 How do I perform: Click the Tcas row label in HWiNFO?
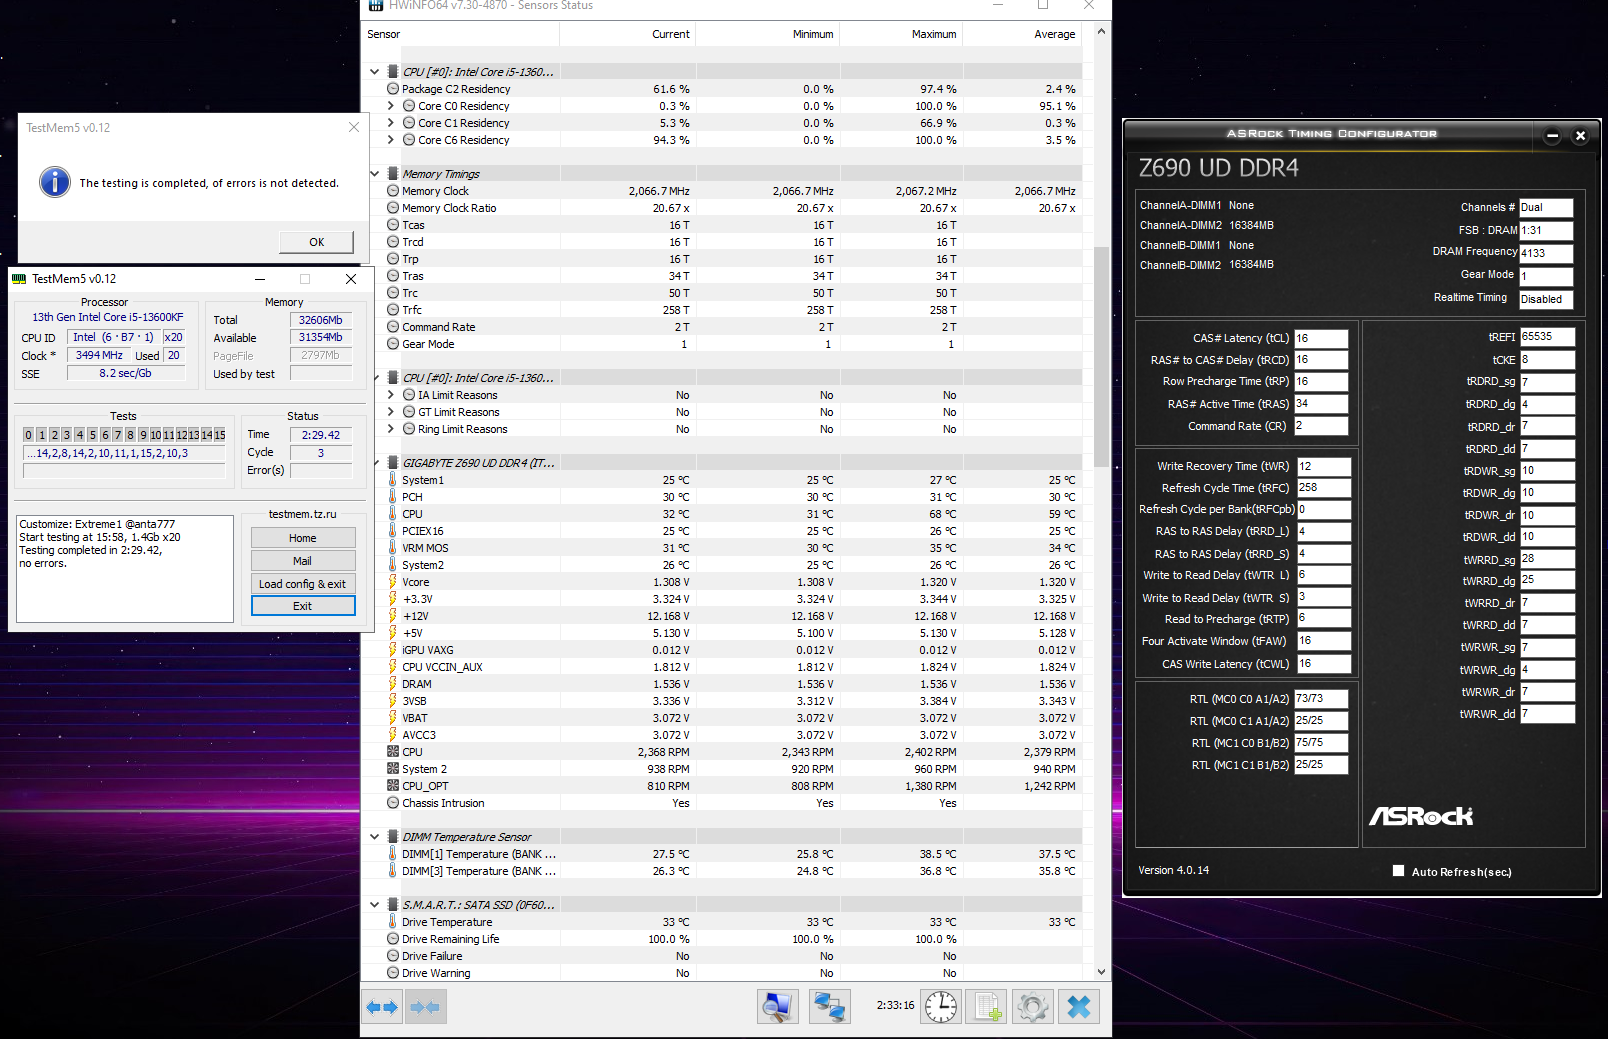(413, 225)
